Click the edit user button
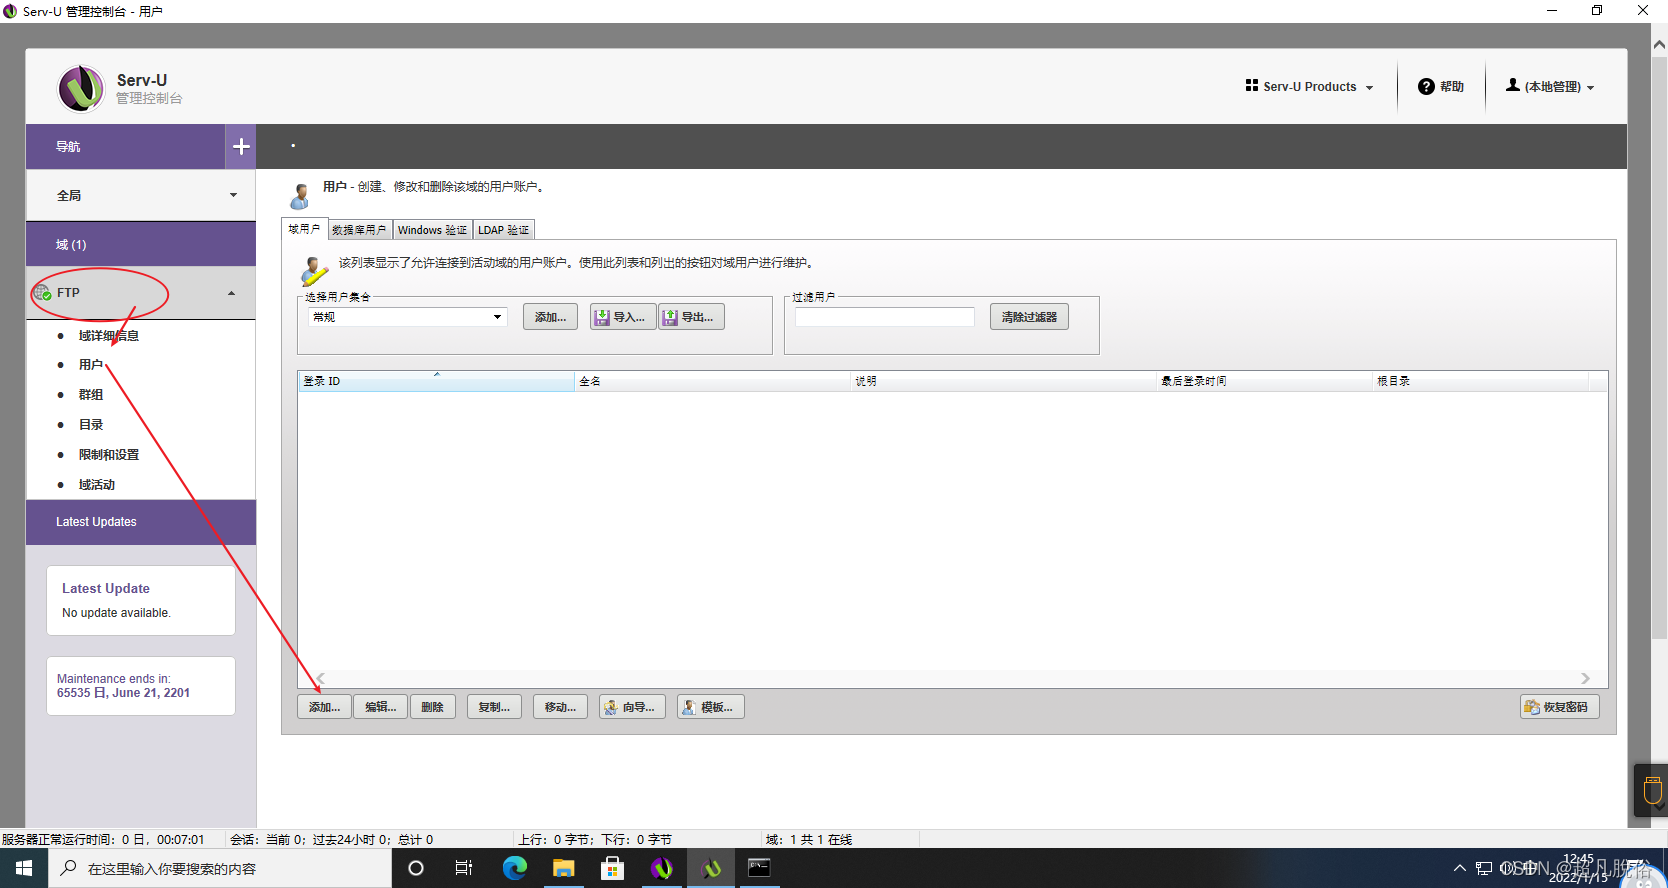Viewport: 1668px width, 888px height. click(x=380, y=707)
